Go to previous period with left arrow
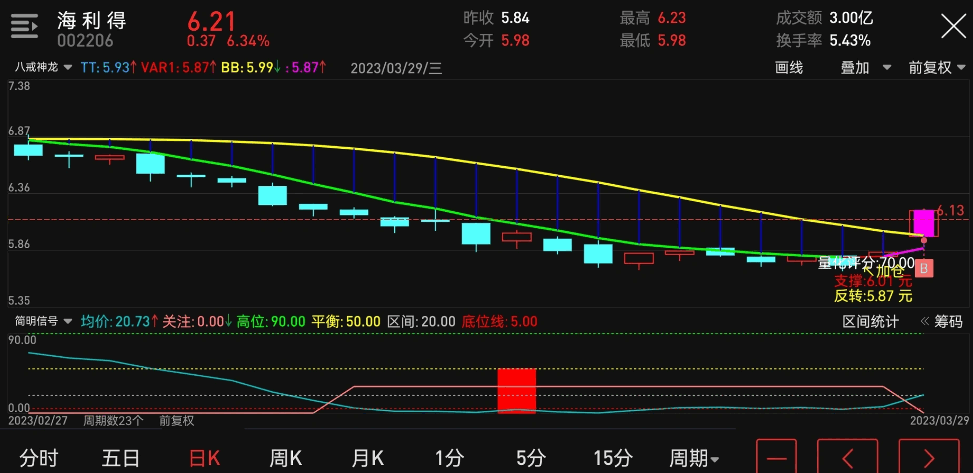The width and height of the screenshot is (973, 473). [x=847, y=459]
